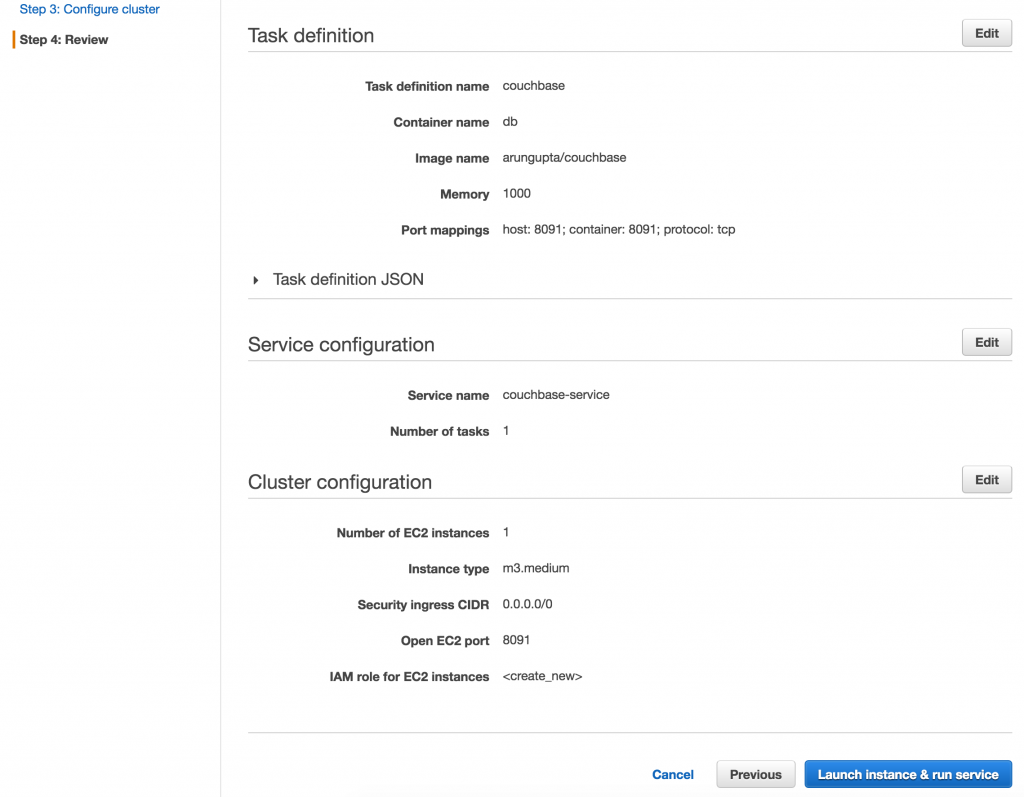The width and height of the screenshot is (1024, 797).
Task: Expand the Task definition JSON triangle
Action: (256, 280)
